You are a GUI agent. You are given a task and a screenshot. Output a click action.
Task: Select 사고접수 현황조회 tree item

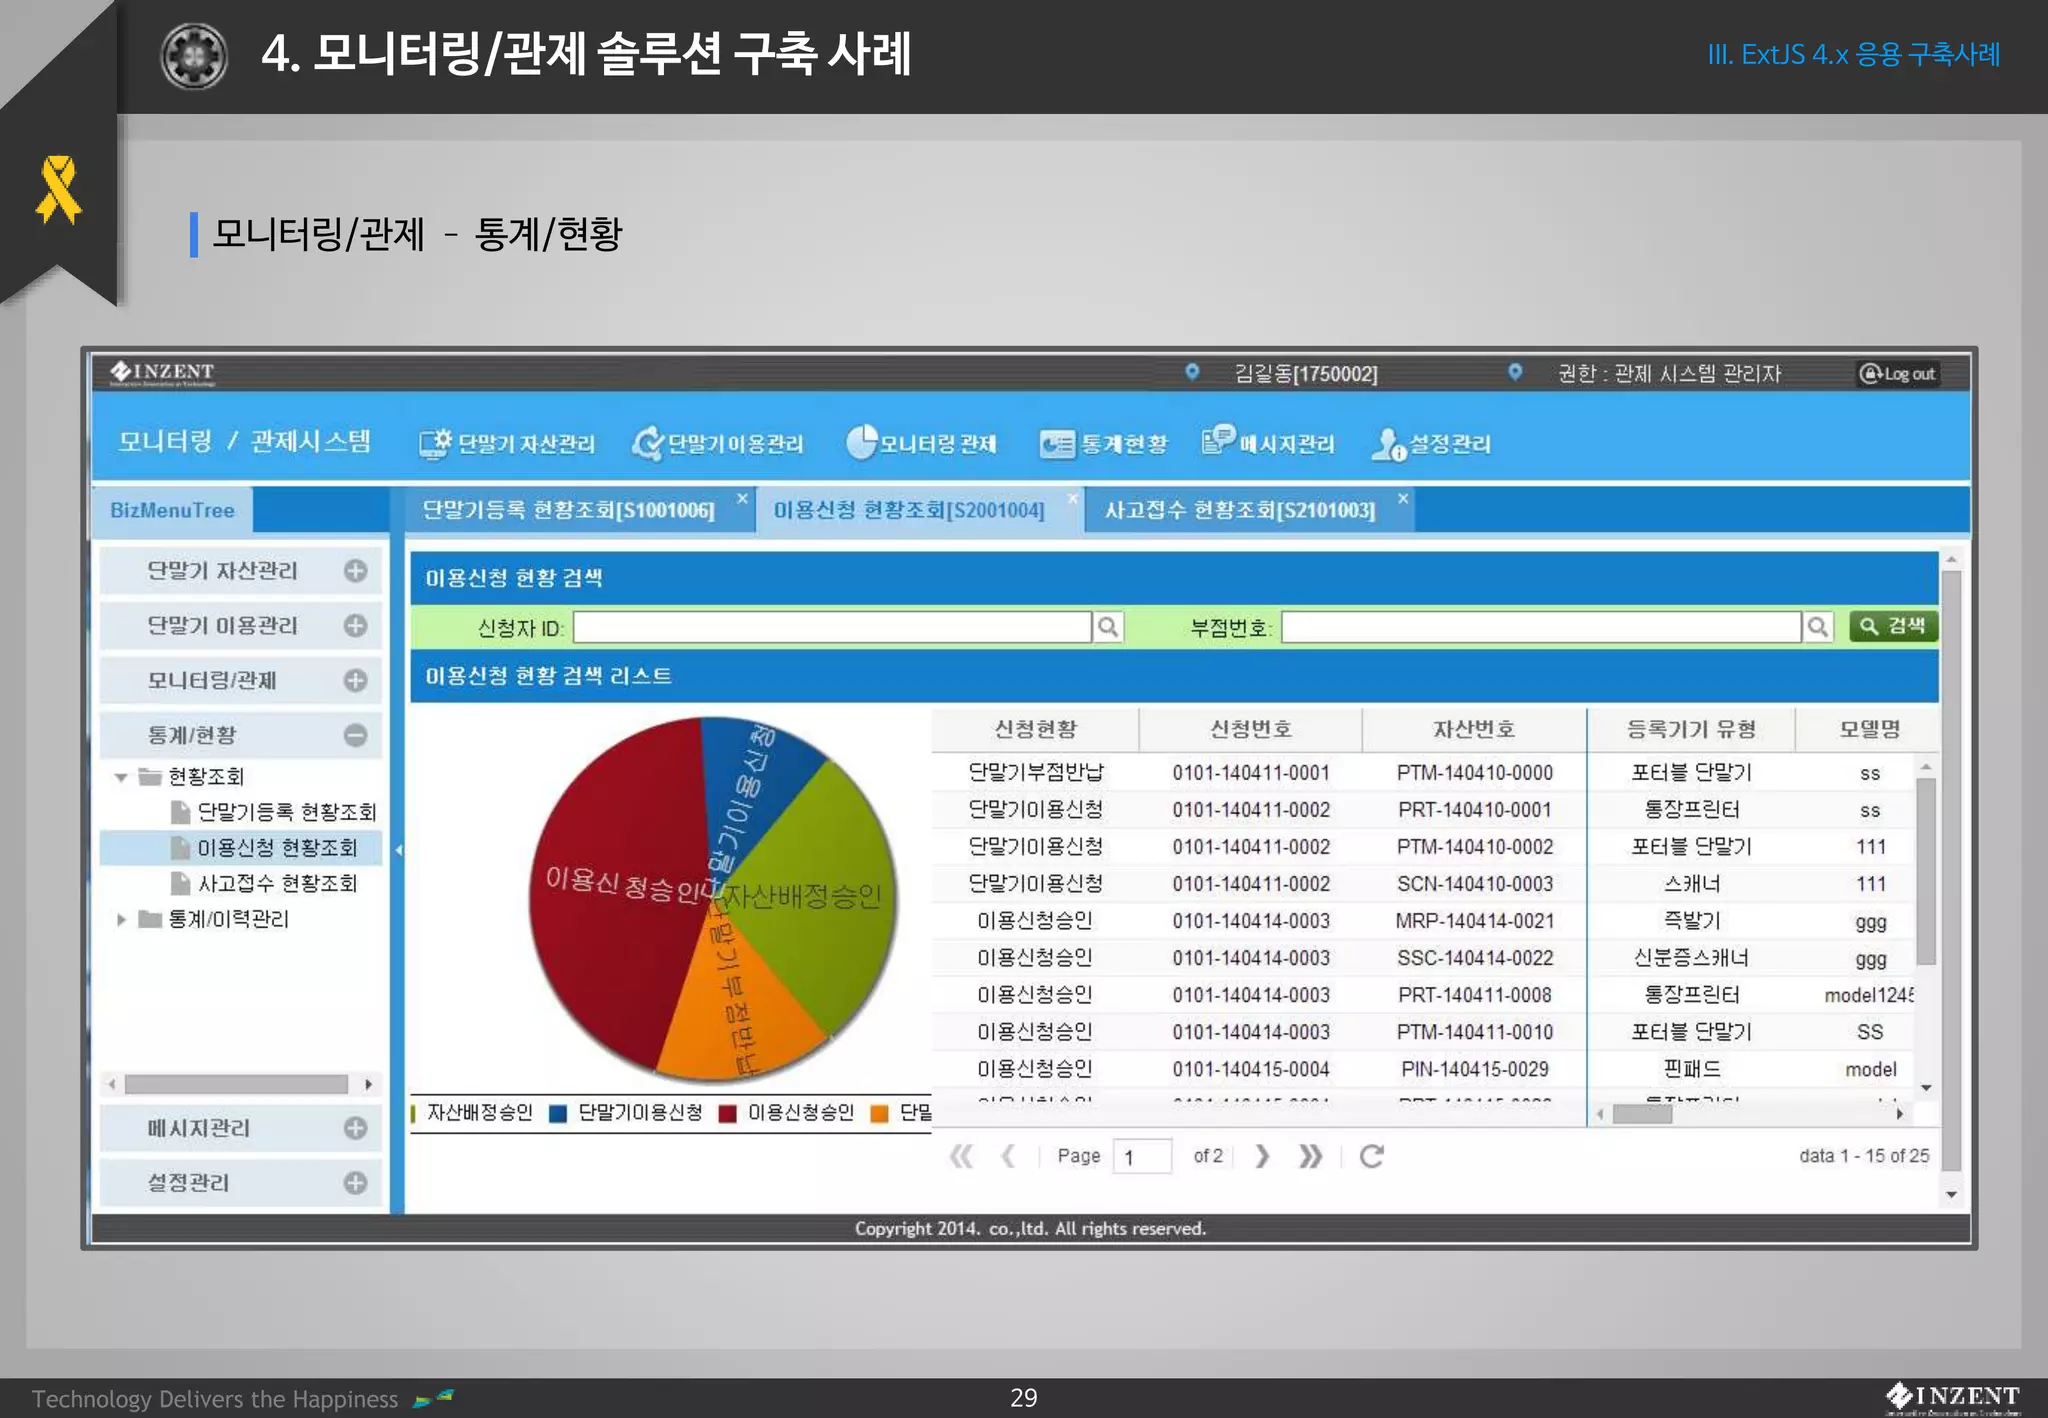[277, 883]
